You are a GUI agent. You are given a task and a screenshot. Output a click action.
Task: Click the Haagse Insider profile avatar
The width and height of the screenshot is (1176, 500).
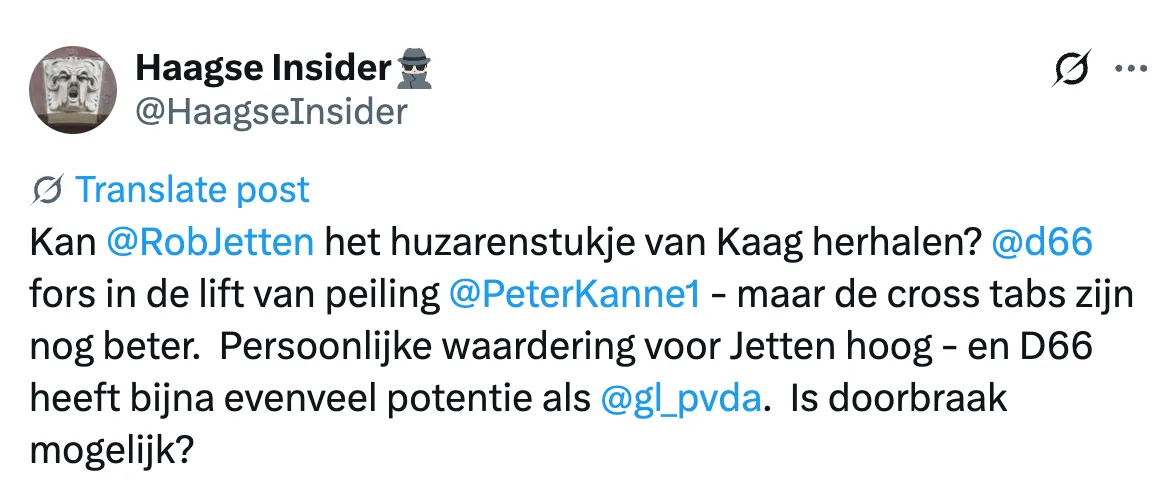click(73, 90)
